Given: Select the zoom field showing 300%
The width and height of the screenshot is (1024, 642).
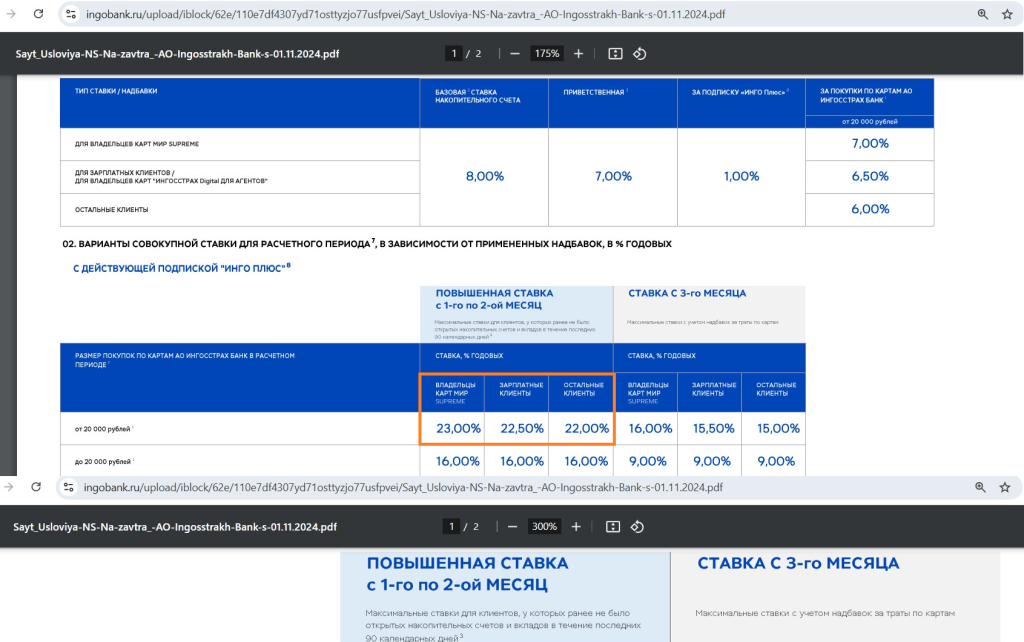Looking at the screenshot, I should (x=545, y=526).
